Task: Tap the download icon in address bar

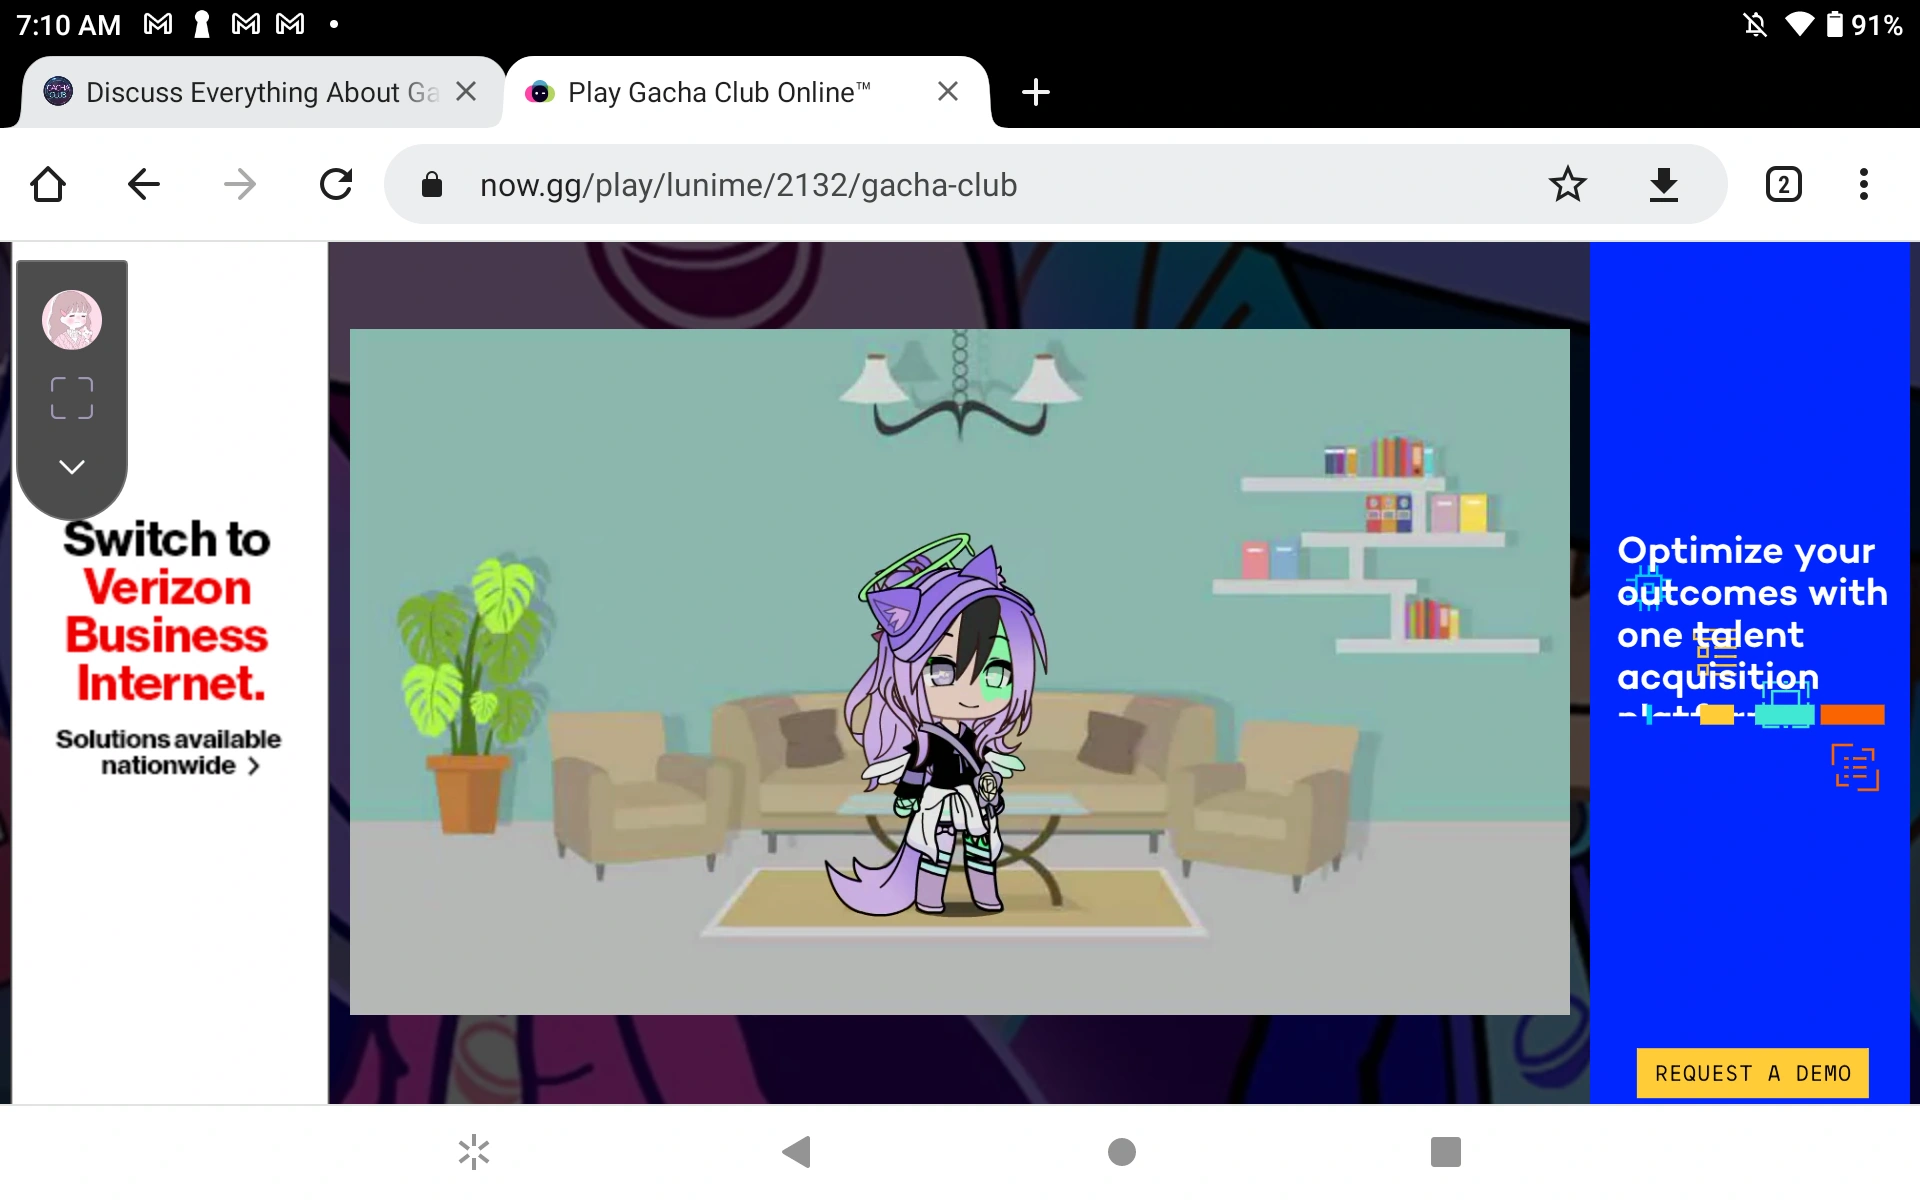Action: (1663, 185)
